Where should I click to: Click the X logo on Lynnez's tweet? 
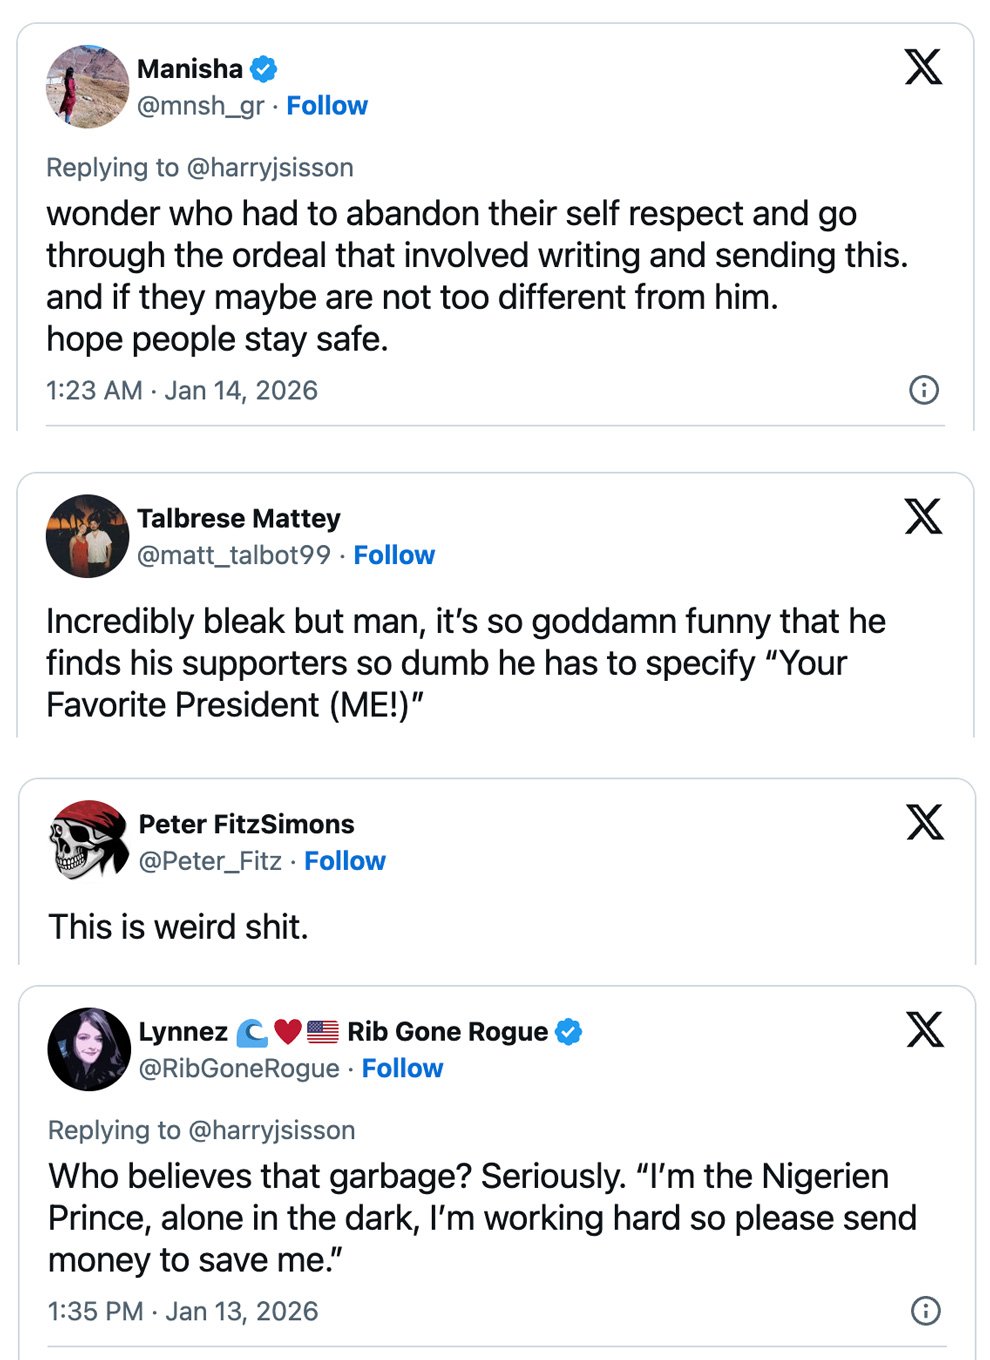coord(925,1029)
